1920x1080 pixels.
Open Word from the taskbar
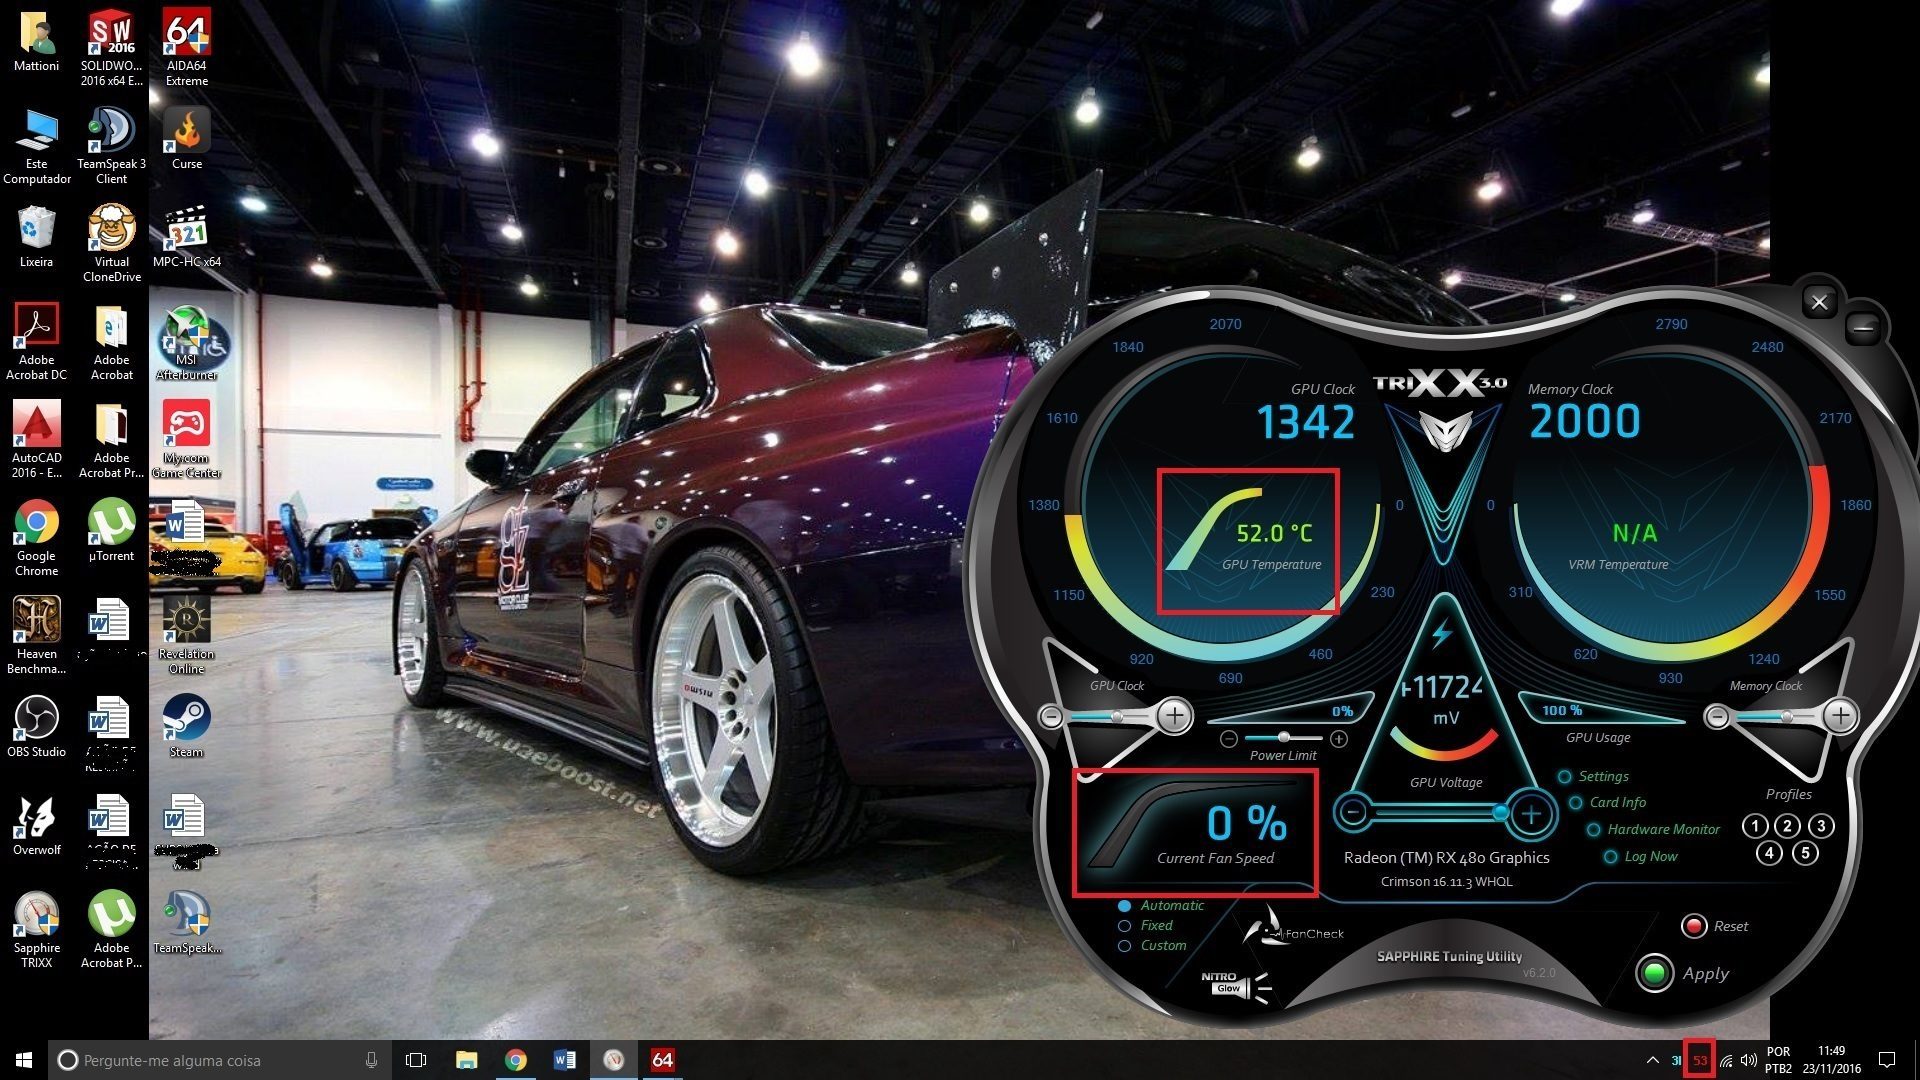[564, 1060]
